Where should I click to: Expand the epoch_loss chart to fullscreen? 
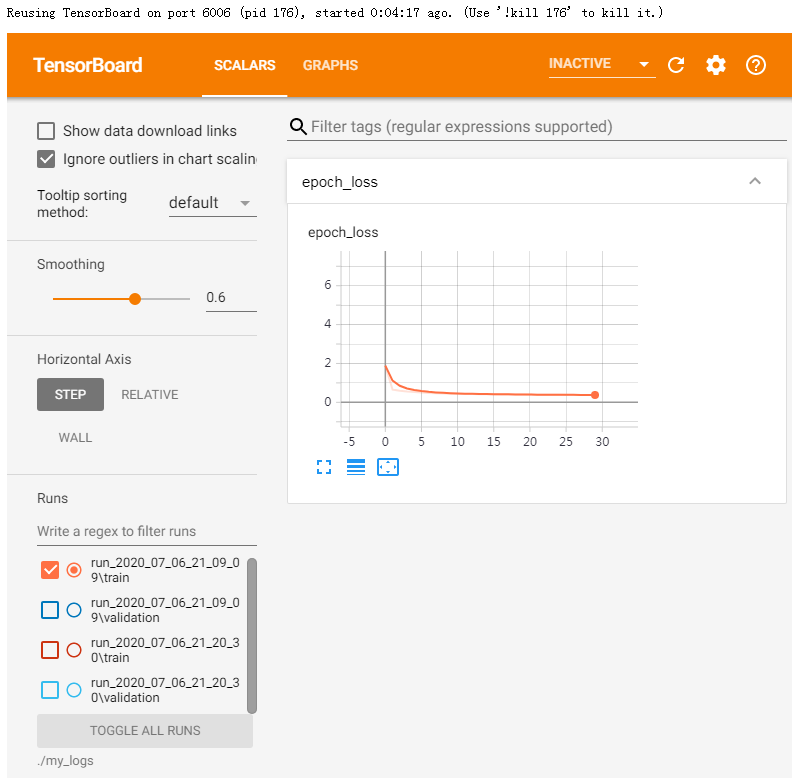[x=323, y=467]
